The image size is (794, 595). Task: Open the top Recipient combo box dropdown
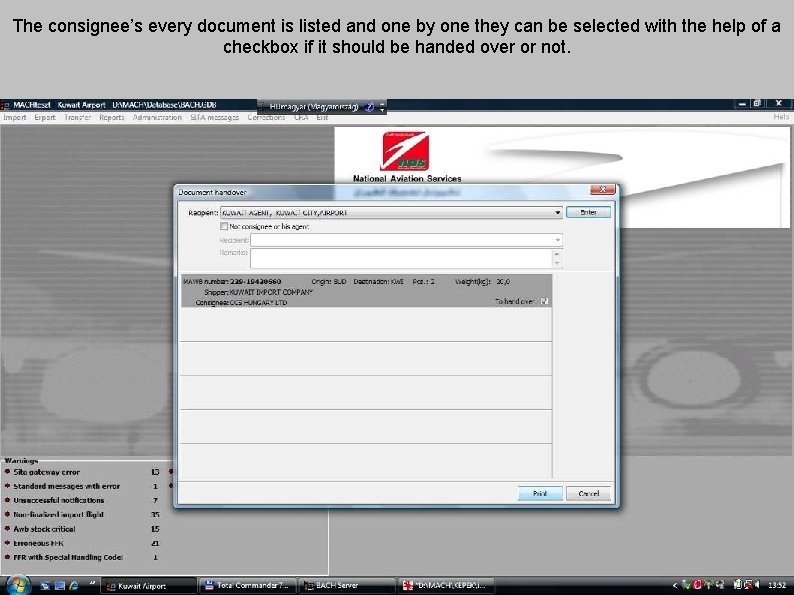pos(558,213)
